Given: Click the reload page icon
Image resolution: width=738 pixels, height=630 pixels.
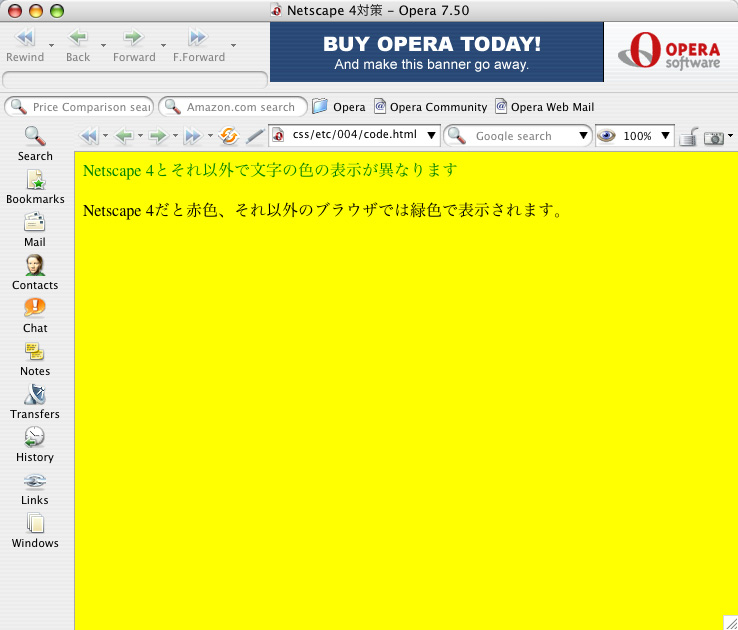Looking at the screenshot, I should click(229, 136).
